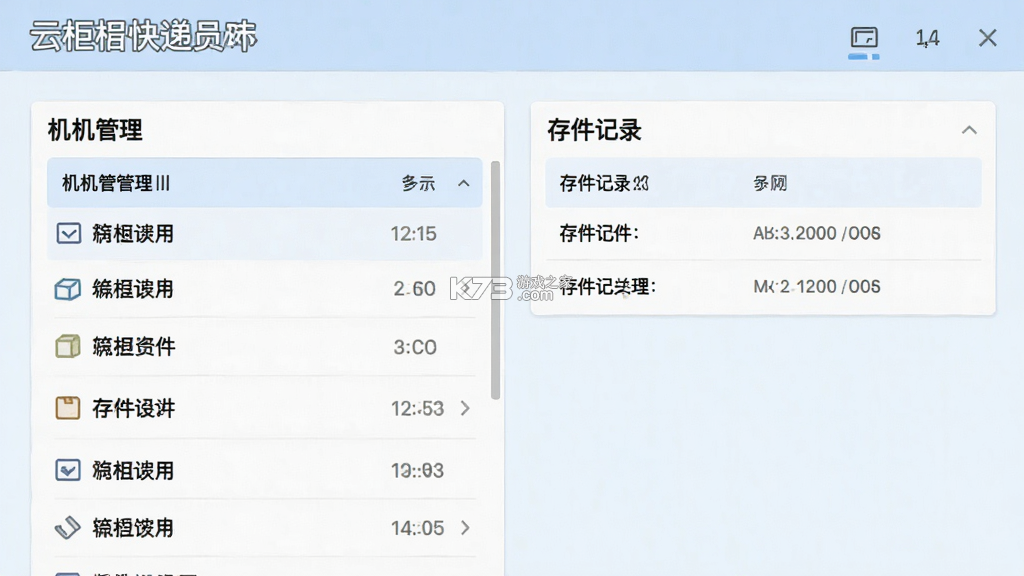1024x576 pixels.
Task: Select the 14::05 time value
Action: coord(417,528)
